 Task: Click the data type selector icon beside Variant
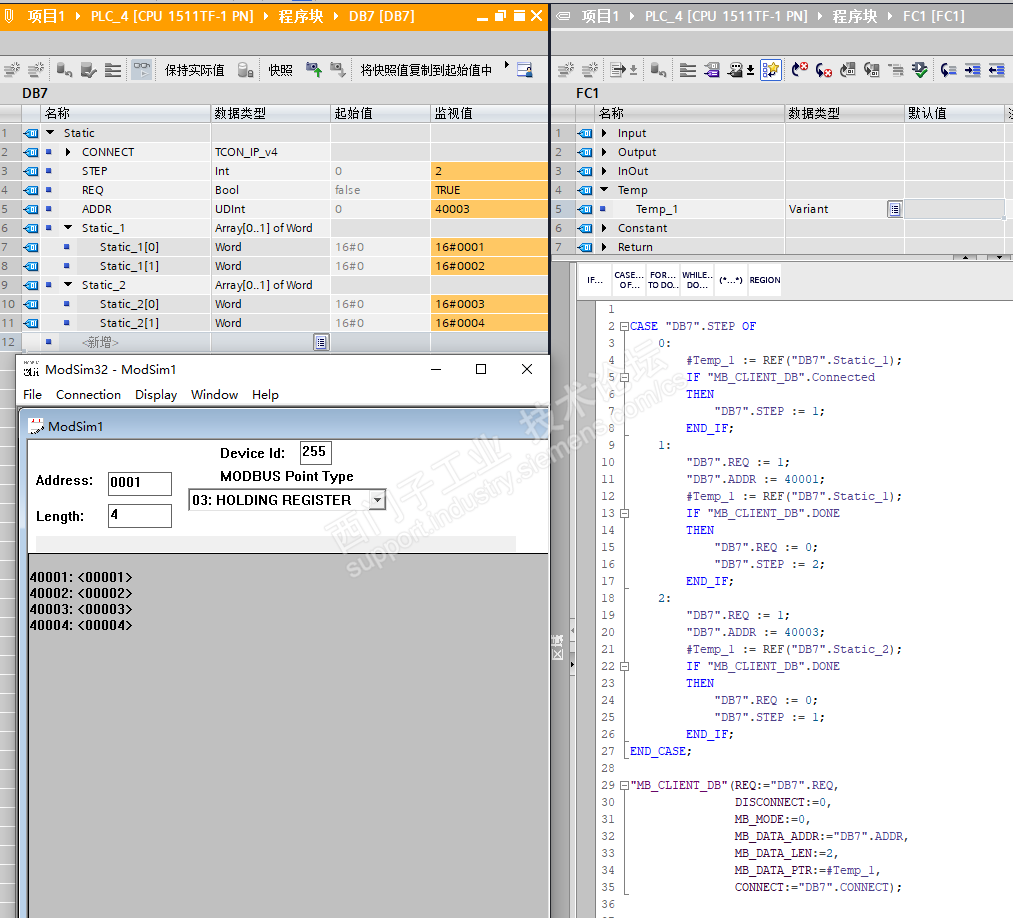pos(894,209)
